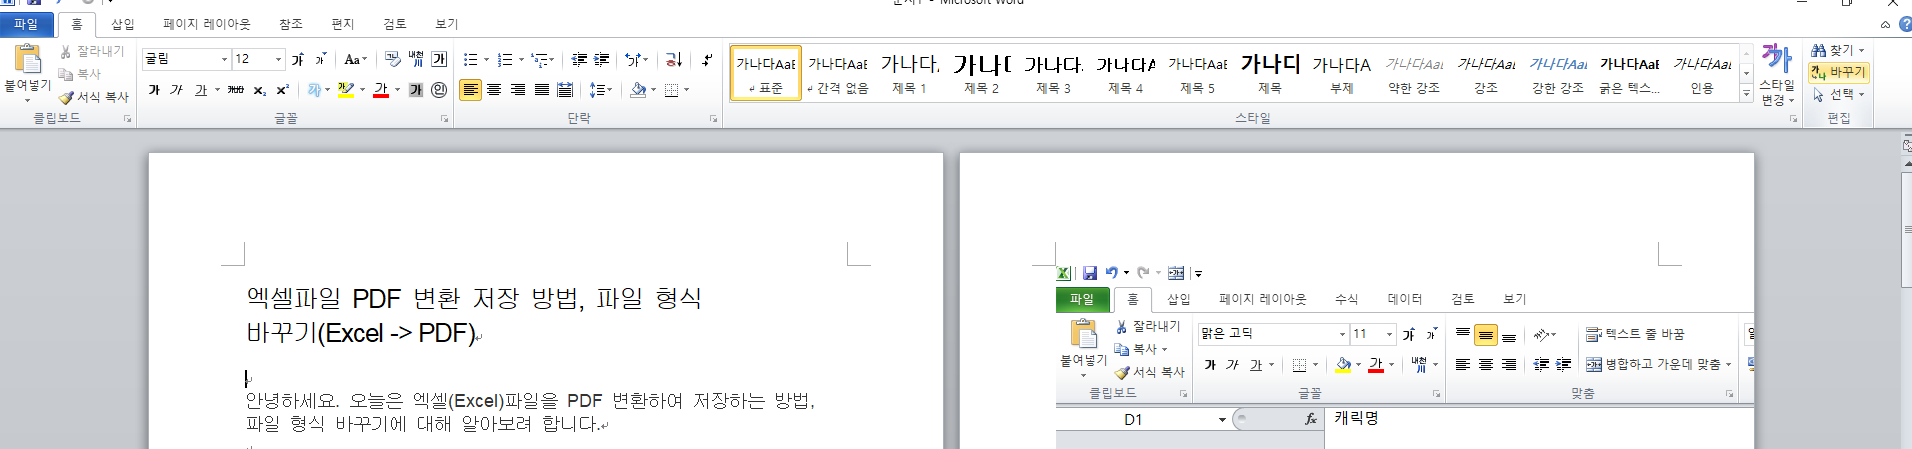1912x449 pixels.
Task: Open the numbering list dropdown in Word
Action: (x=521, y=59)
